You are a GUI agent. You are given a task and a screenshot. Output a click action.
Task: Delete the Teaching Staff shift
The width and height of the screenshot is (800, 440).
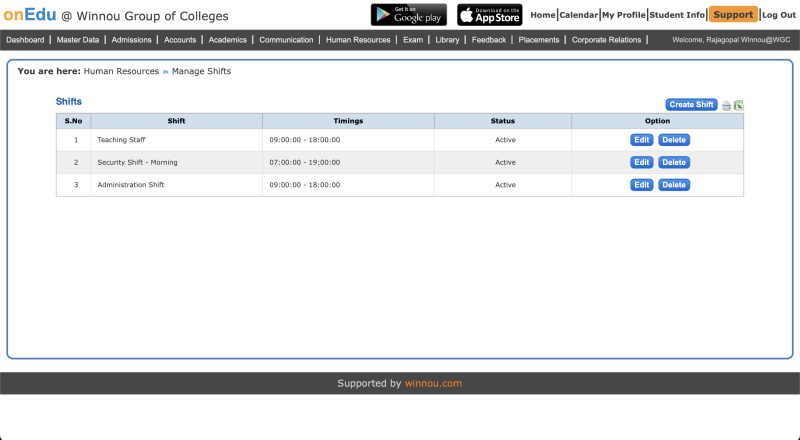tap(674, 140)
